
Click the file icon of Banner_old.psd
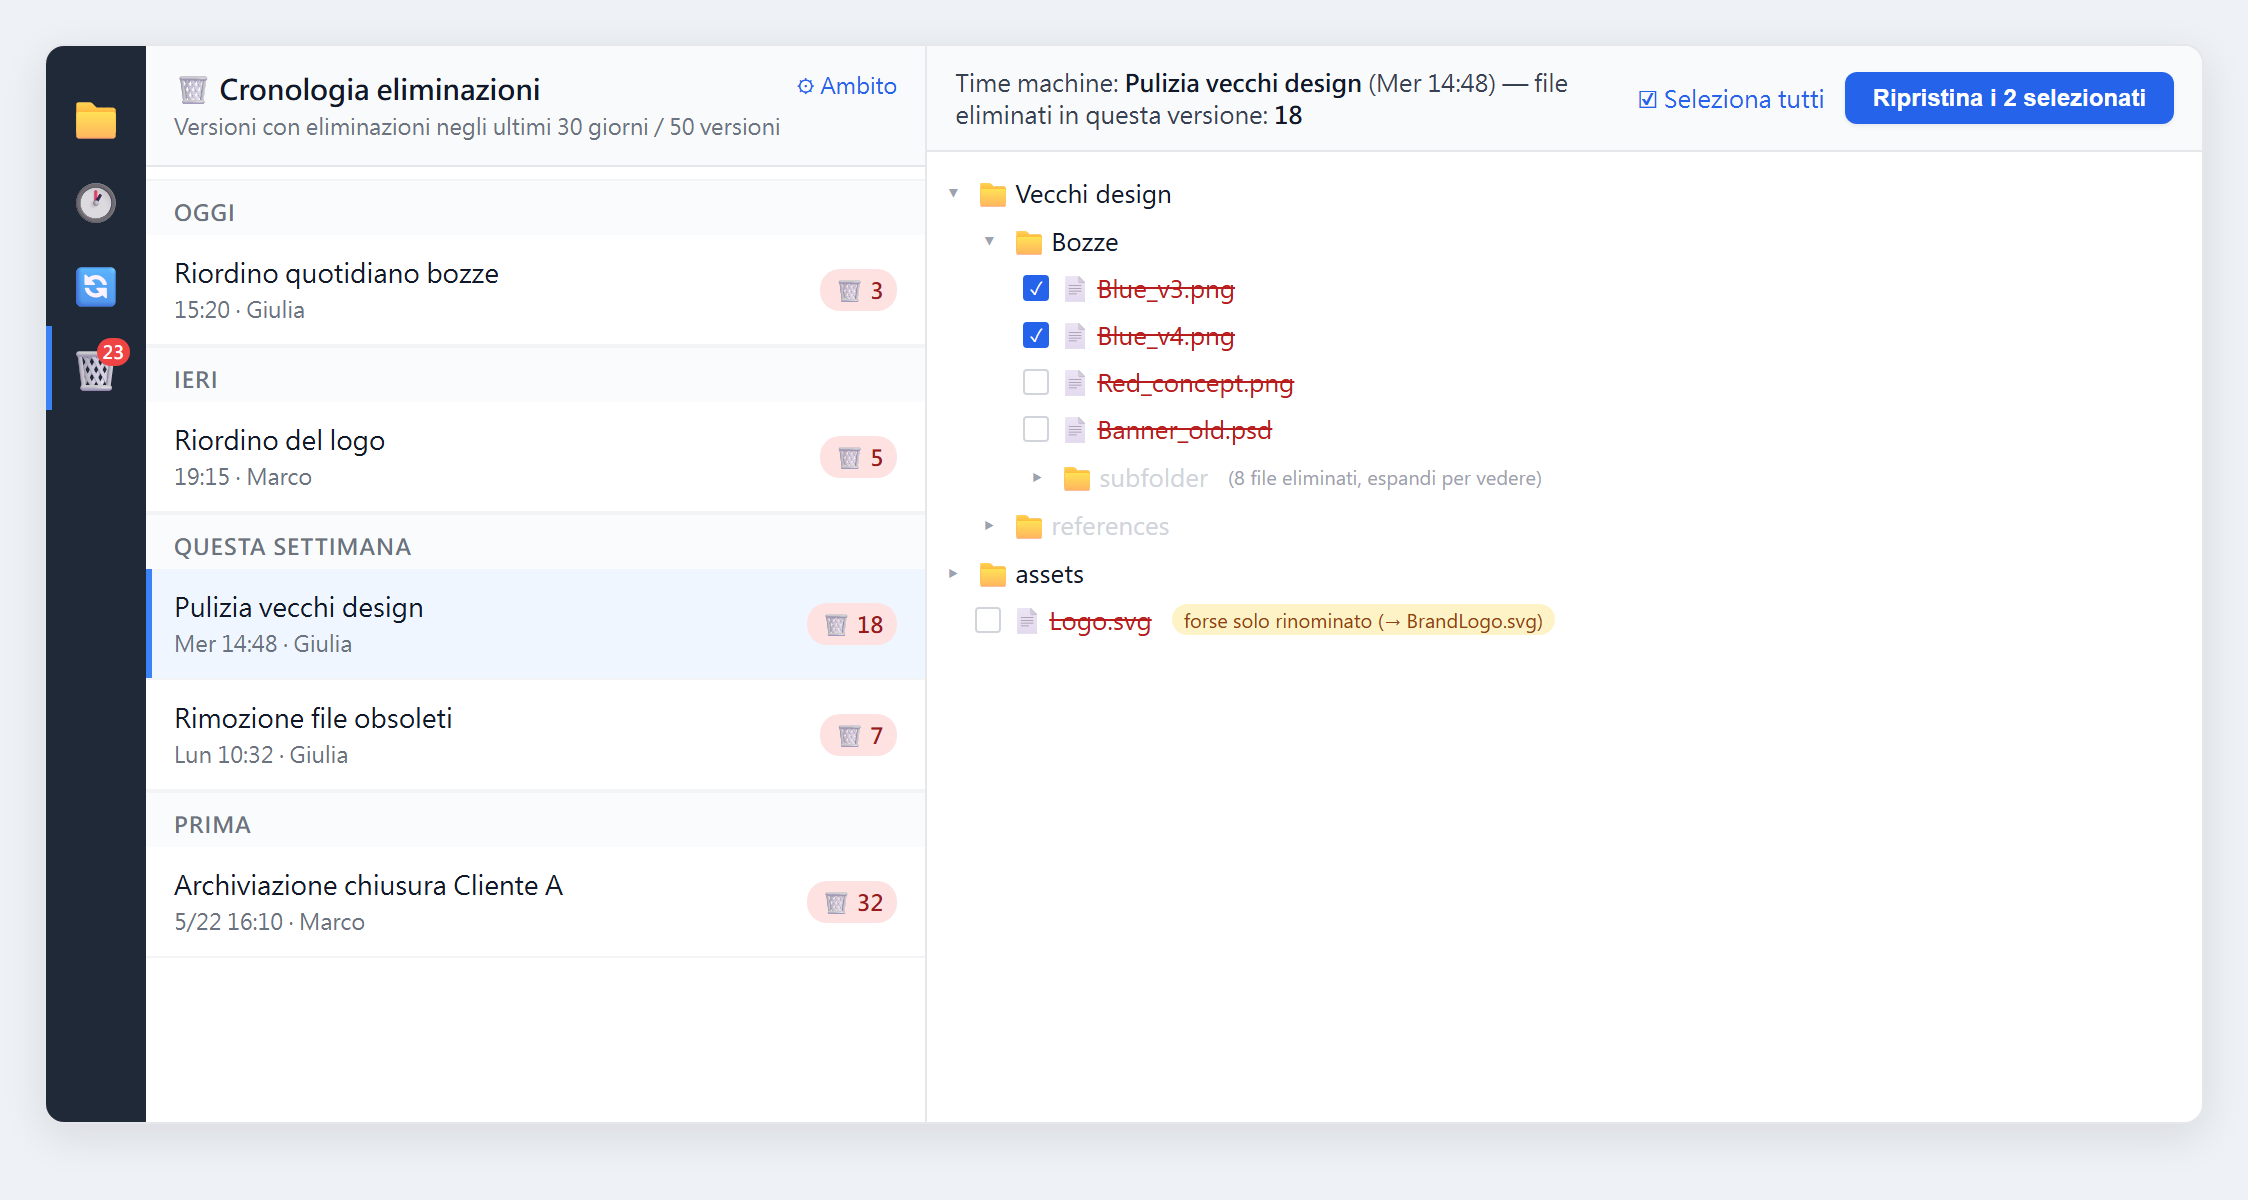(1075, 430)
